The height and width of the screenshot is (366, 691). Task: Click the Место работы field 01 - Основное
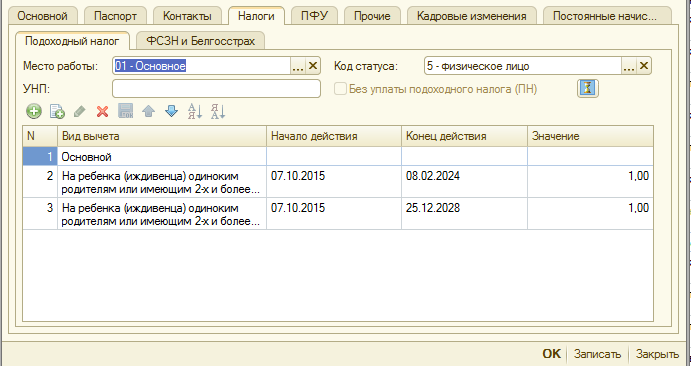pyautogui.click(x=201, y=66)
